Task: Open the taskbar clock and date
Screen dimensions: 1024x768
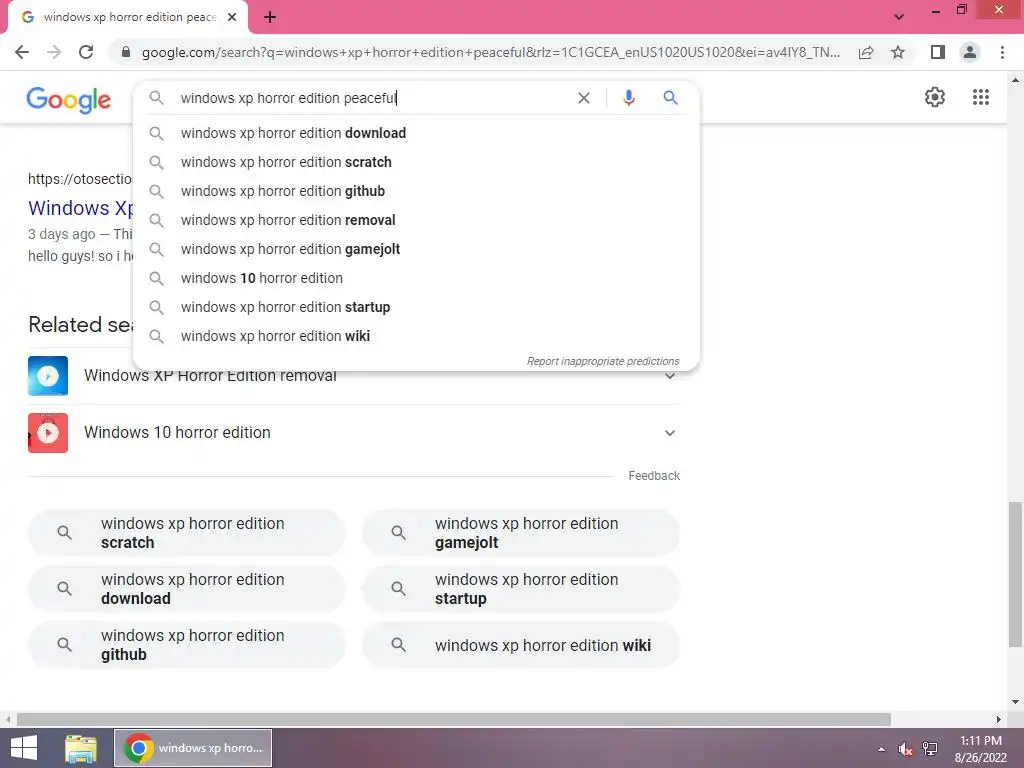Action: pyautogui.click(x=980, y=749)
